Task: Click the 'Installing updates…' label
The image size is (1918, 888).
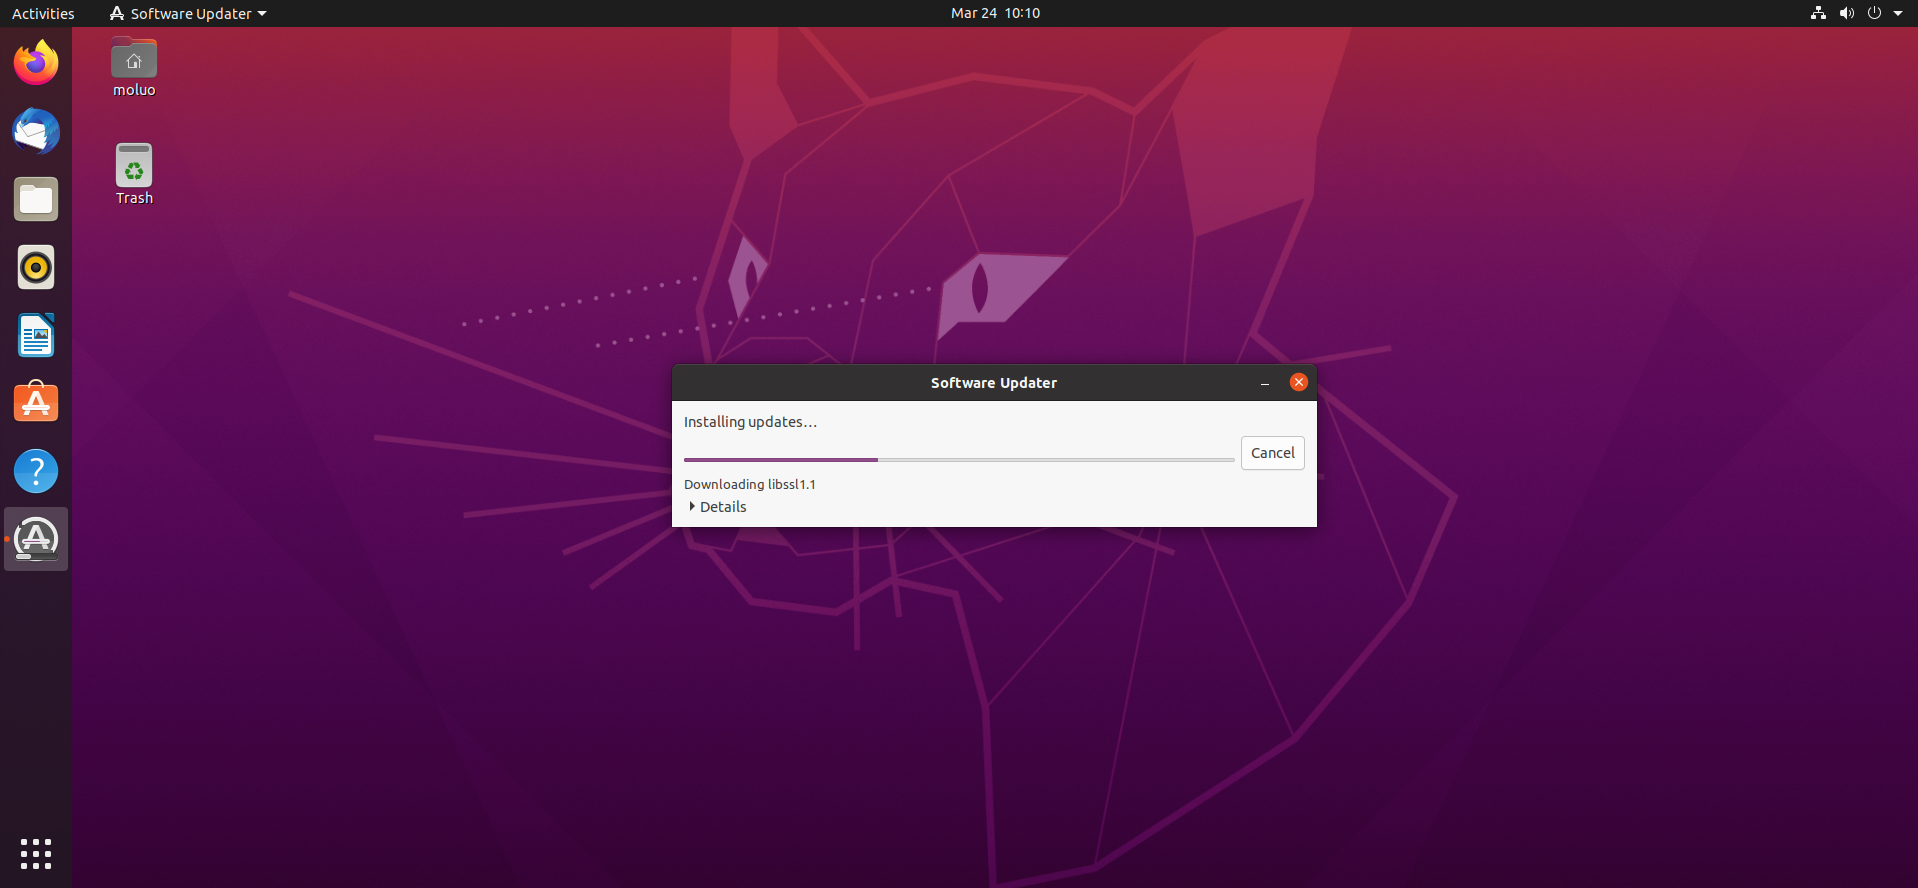Action: coord(750,422)
